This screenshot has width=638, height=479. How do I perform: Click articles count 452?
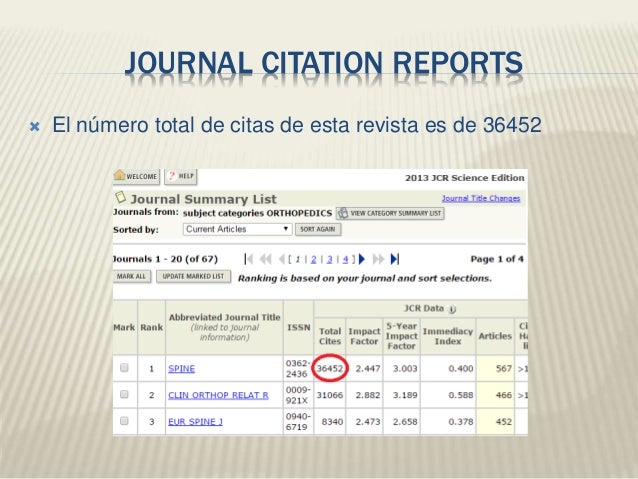point(504,422)
